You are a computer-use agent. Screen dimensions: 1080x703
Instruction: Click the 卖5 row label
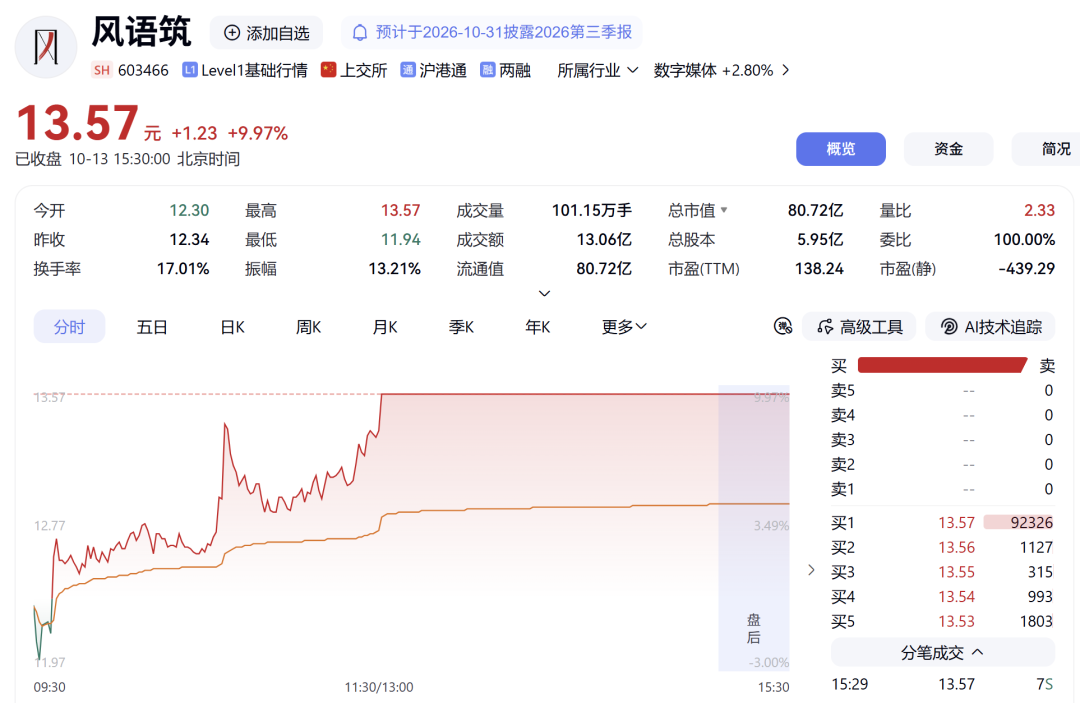[843, 390]
